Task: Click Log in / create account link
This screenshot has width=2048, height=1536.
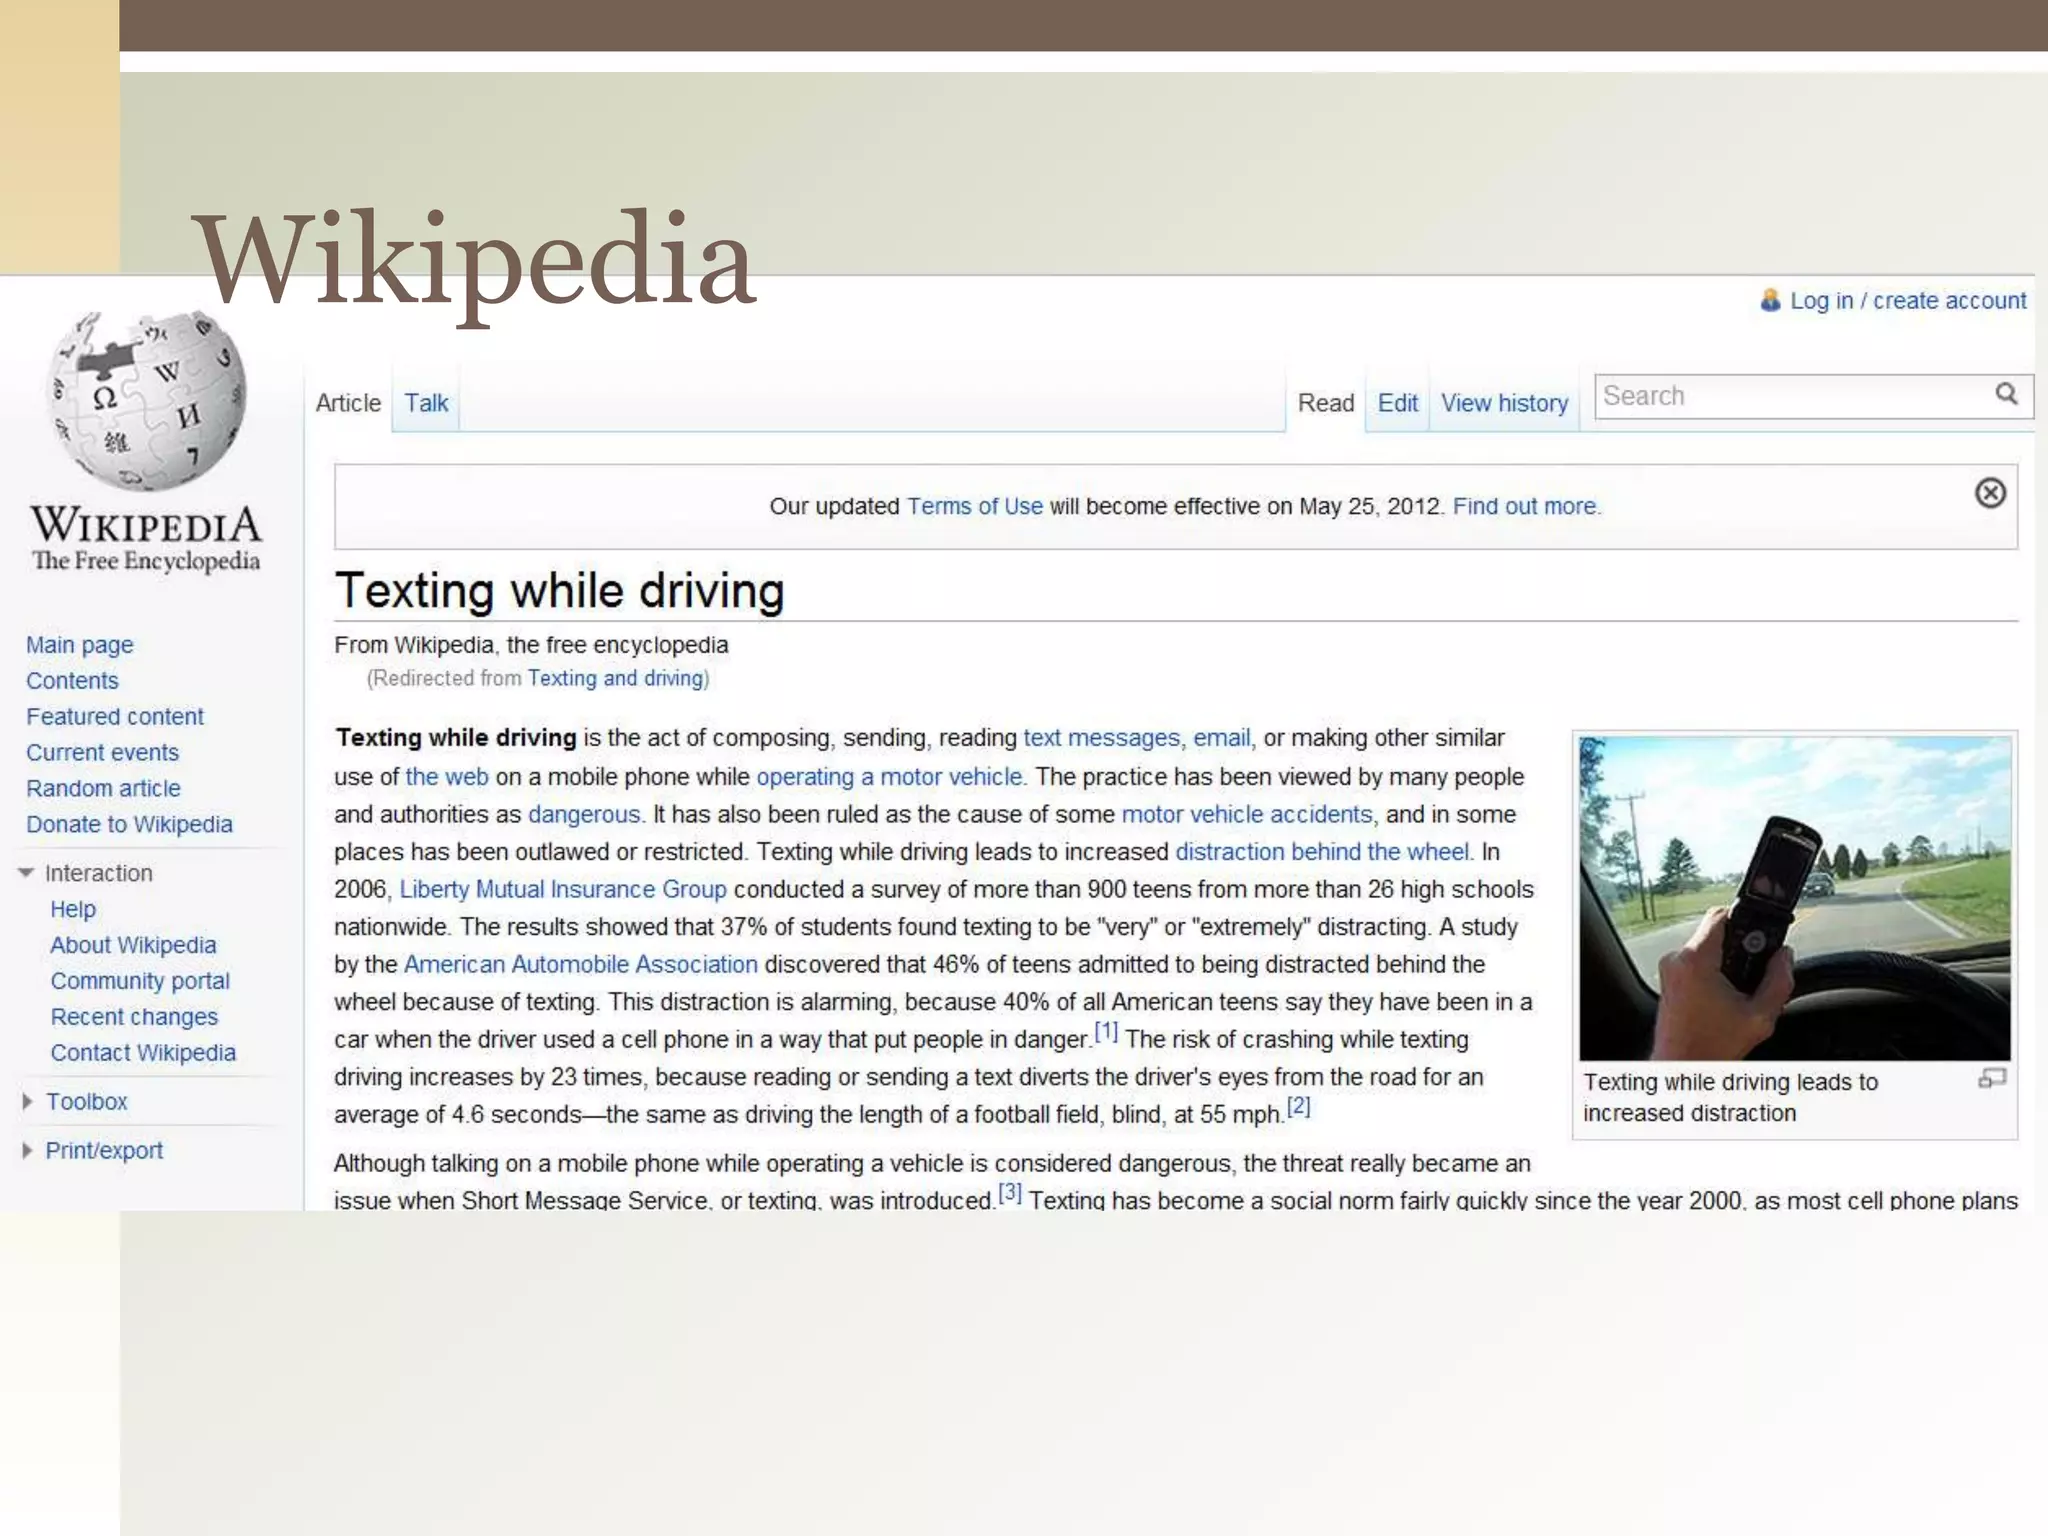Action: (1908, 300)
